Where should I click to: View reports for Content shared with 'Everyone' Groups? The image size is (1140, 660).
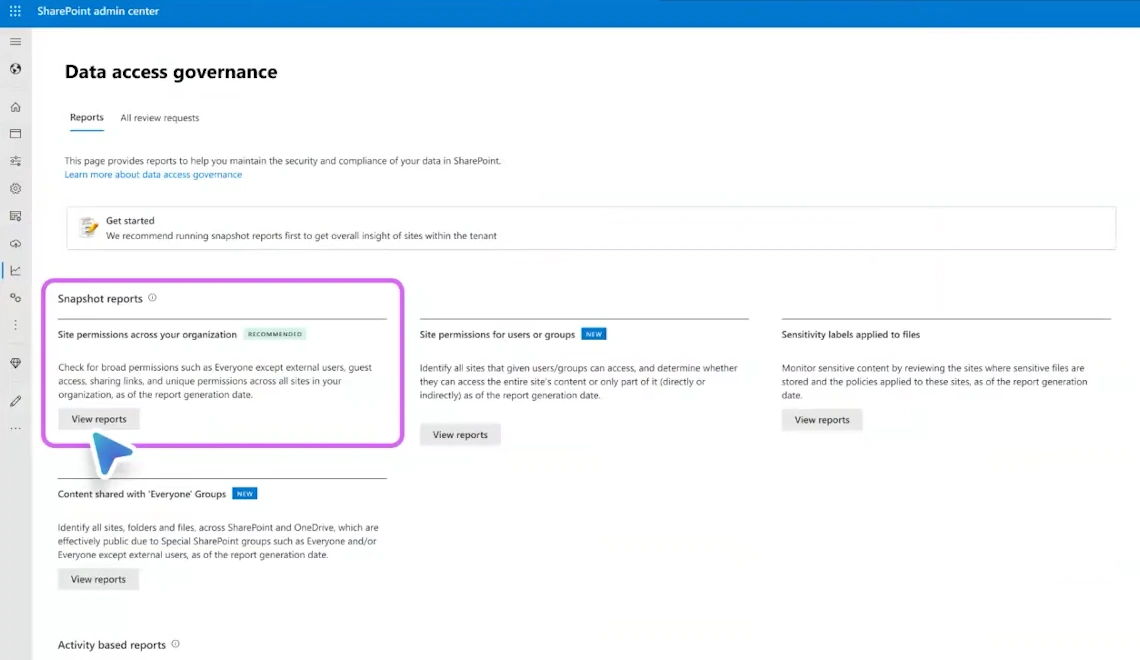point(98,579)
